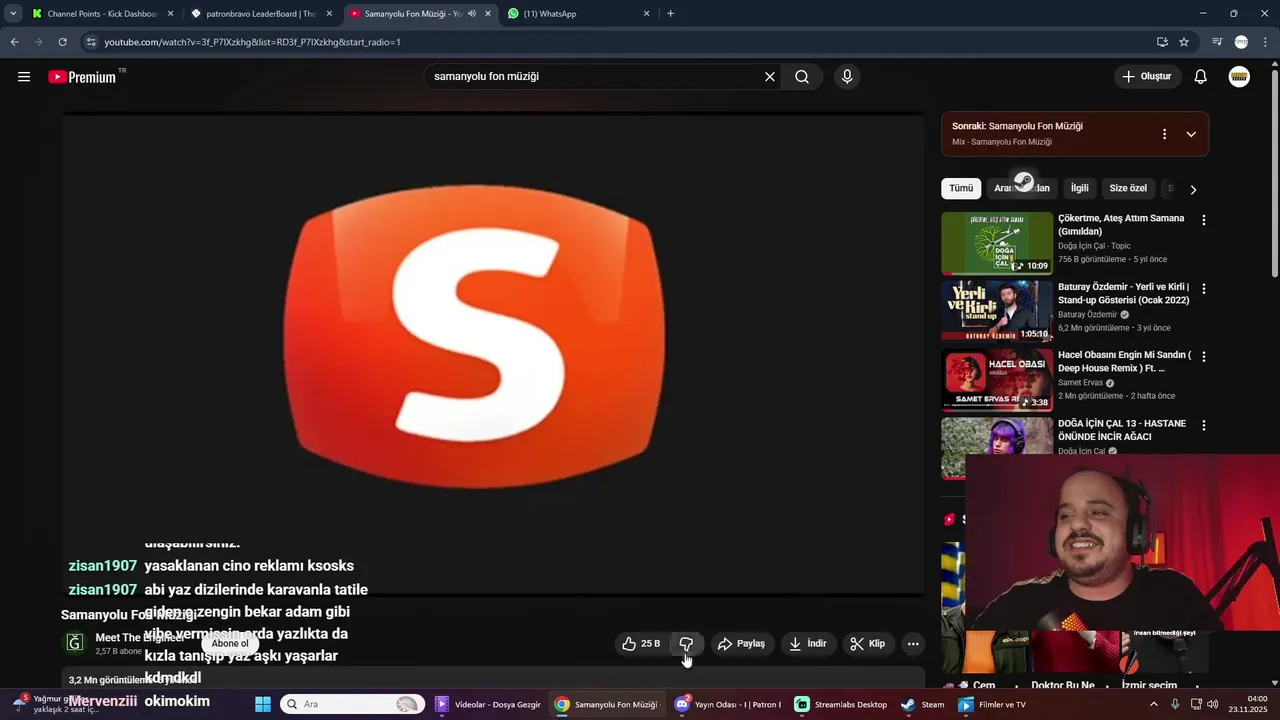Open Filmler ve TV taskbar app
1280x720 pixels.
point(992,704)
